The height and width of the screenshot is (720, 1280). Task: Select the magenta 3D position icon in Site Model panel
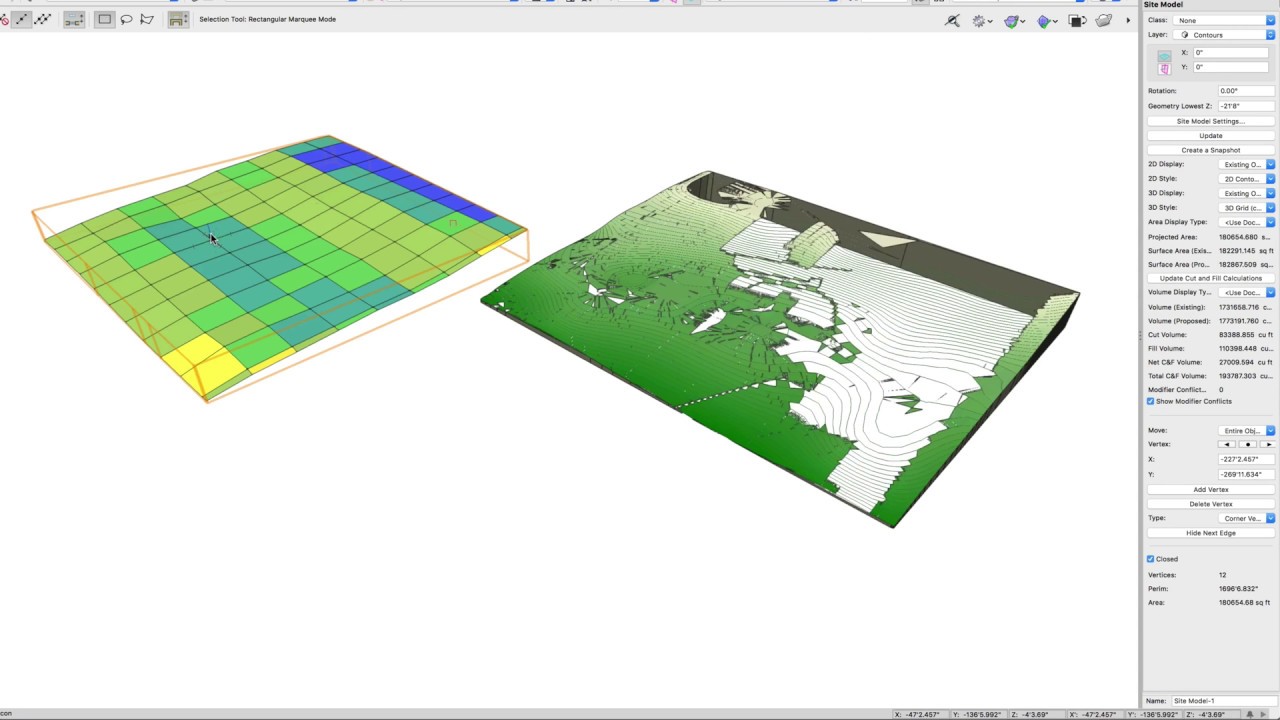tap(1164, 69)
